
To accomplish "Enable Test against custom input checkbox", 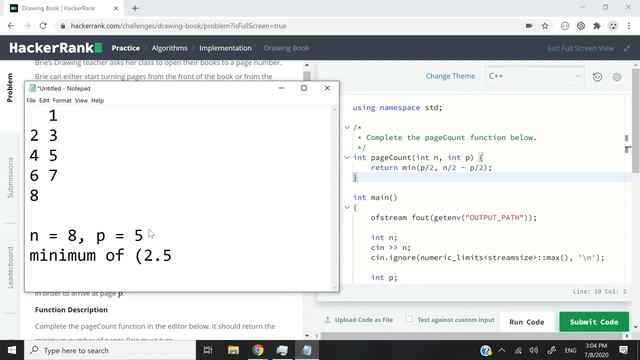I will tap(409, 319).
